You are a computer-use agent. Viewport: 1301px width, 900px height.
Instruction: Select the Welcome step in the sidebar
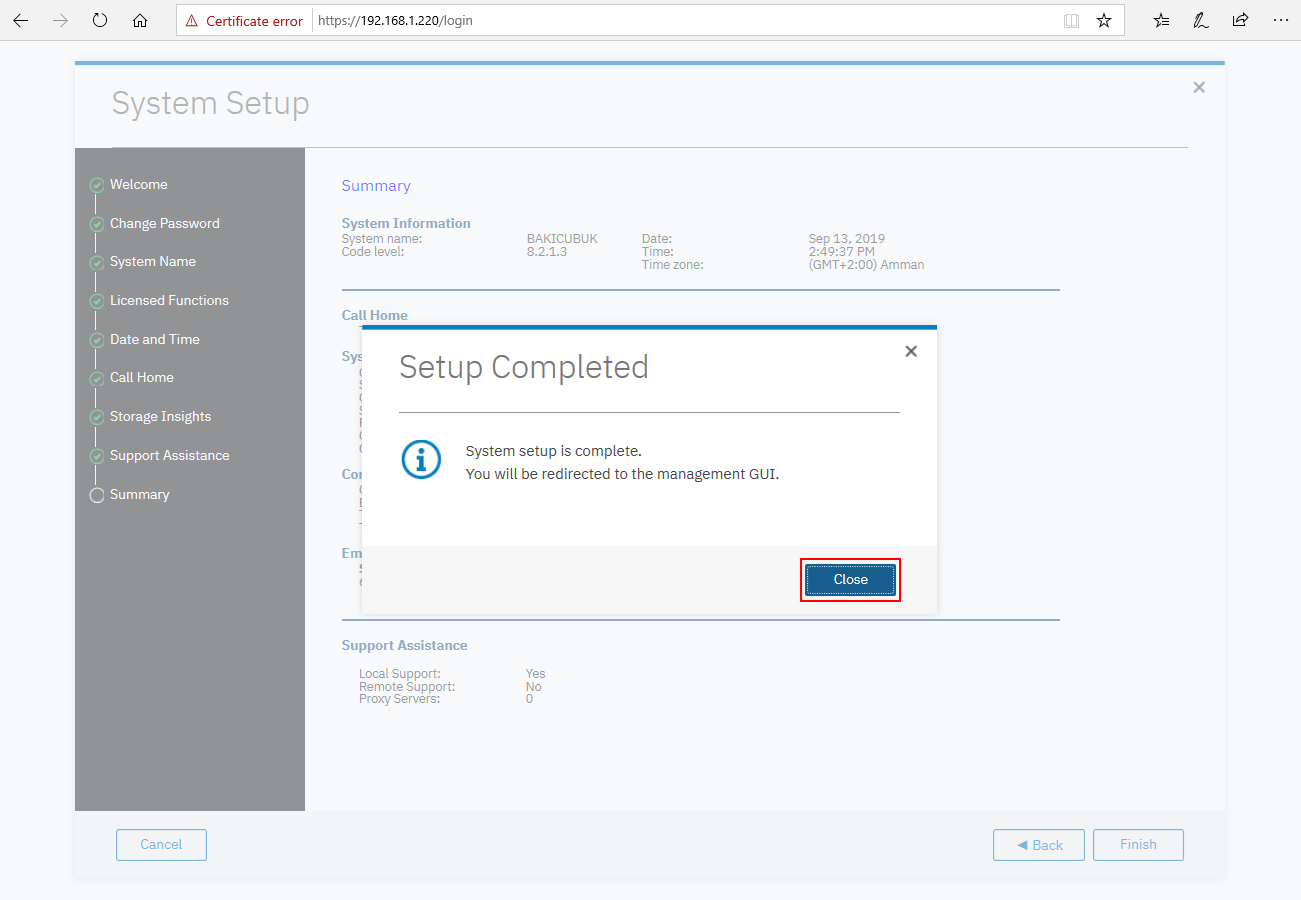click(139, 185)
